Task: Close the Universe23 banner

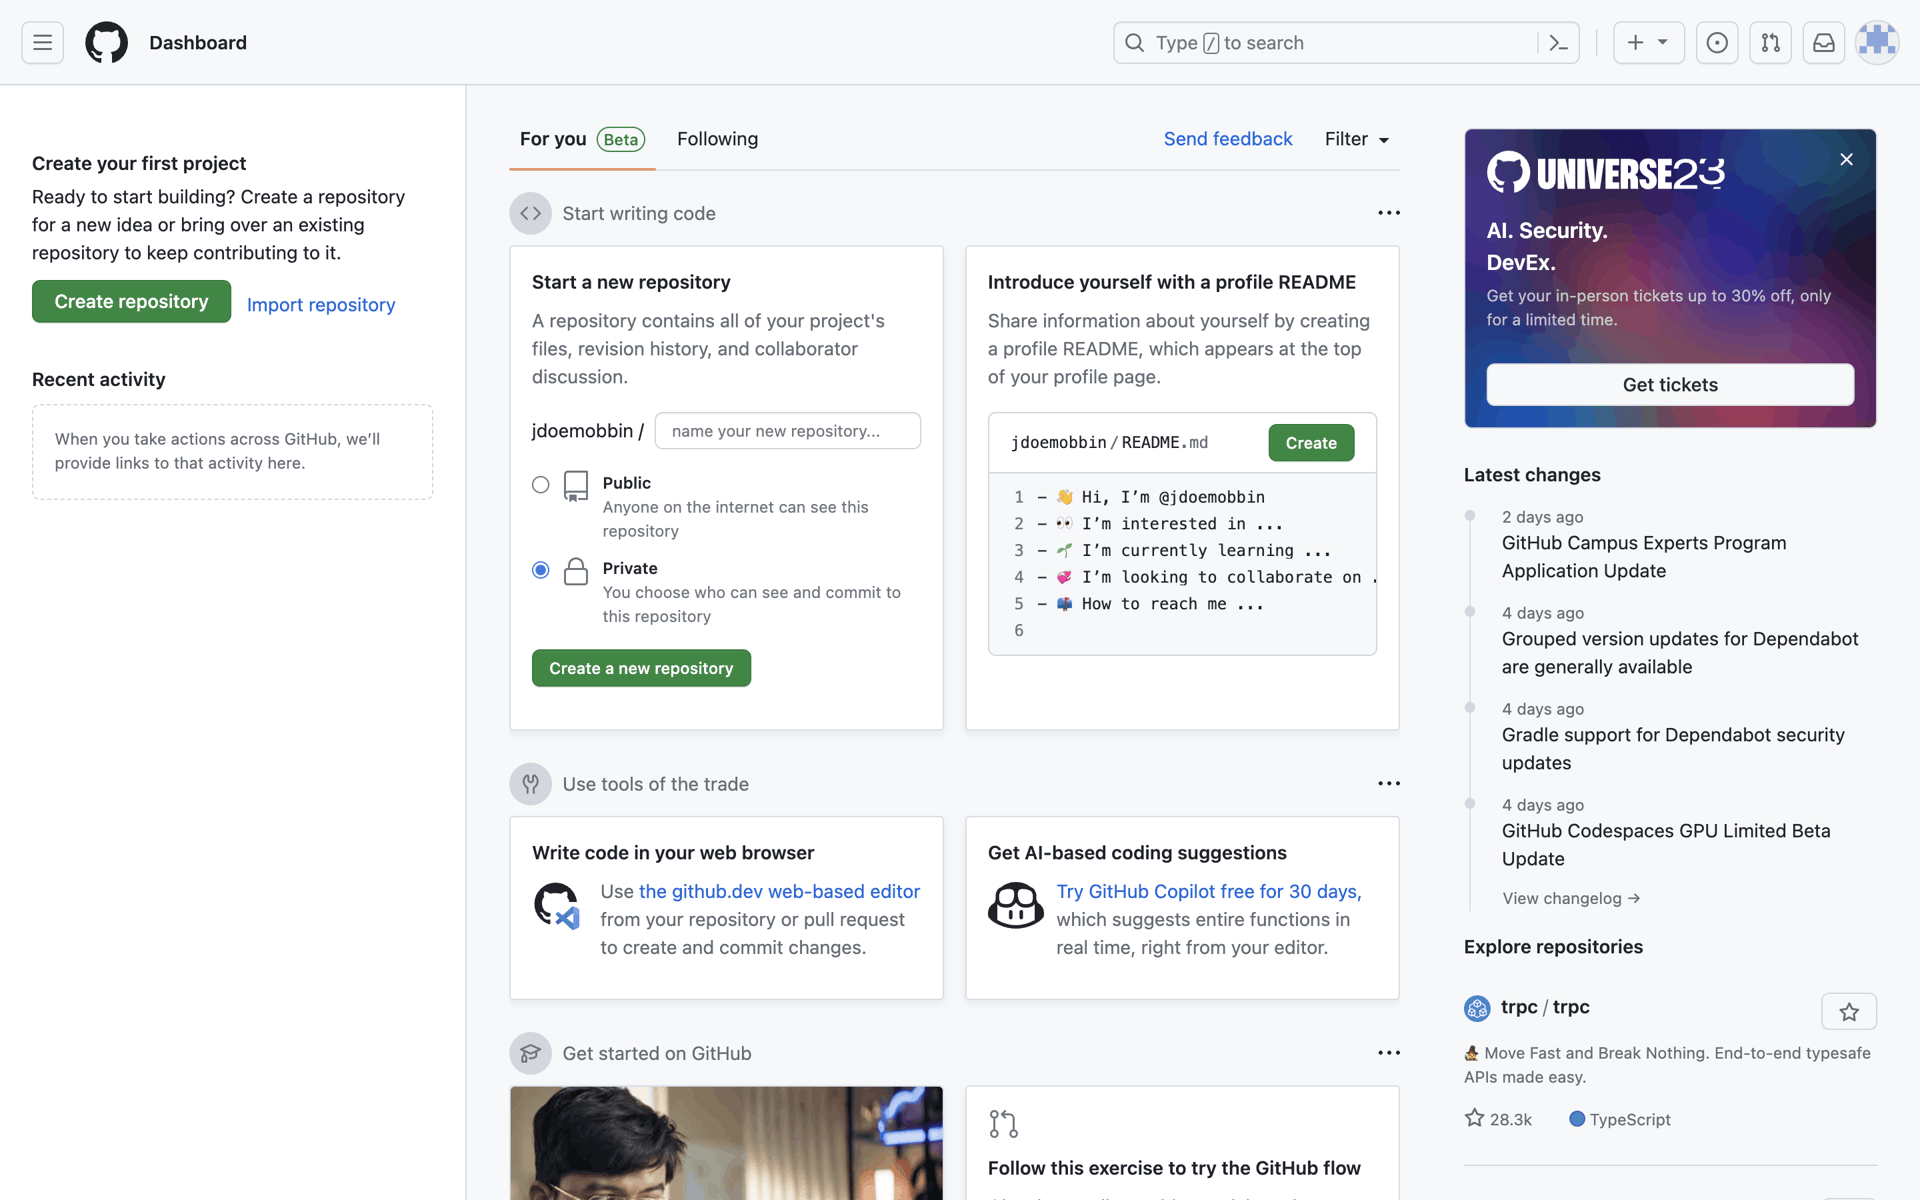Action: click(x=1846, y=159)
